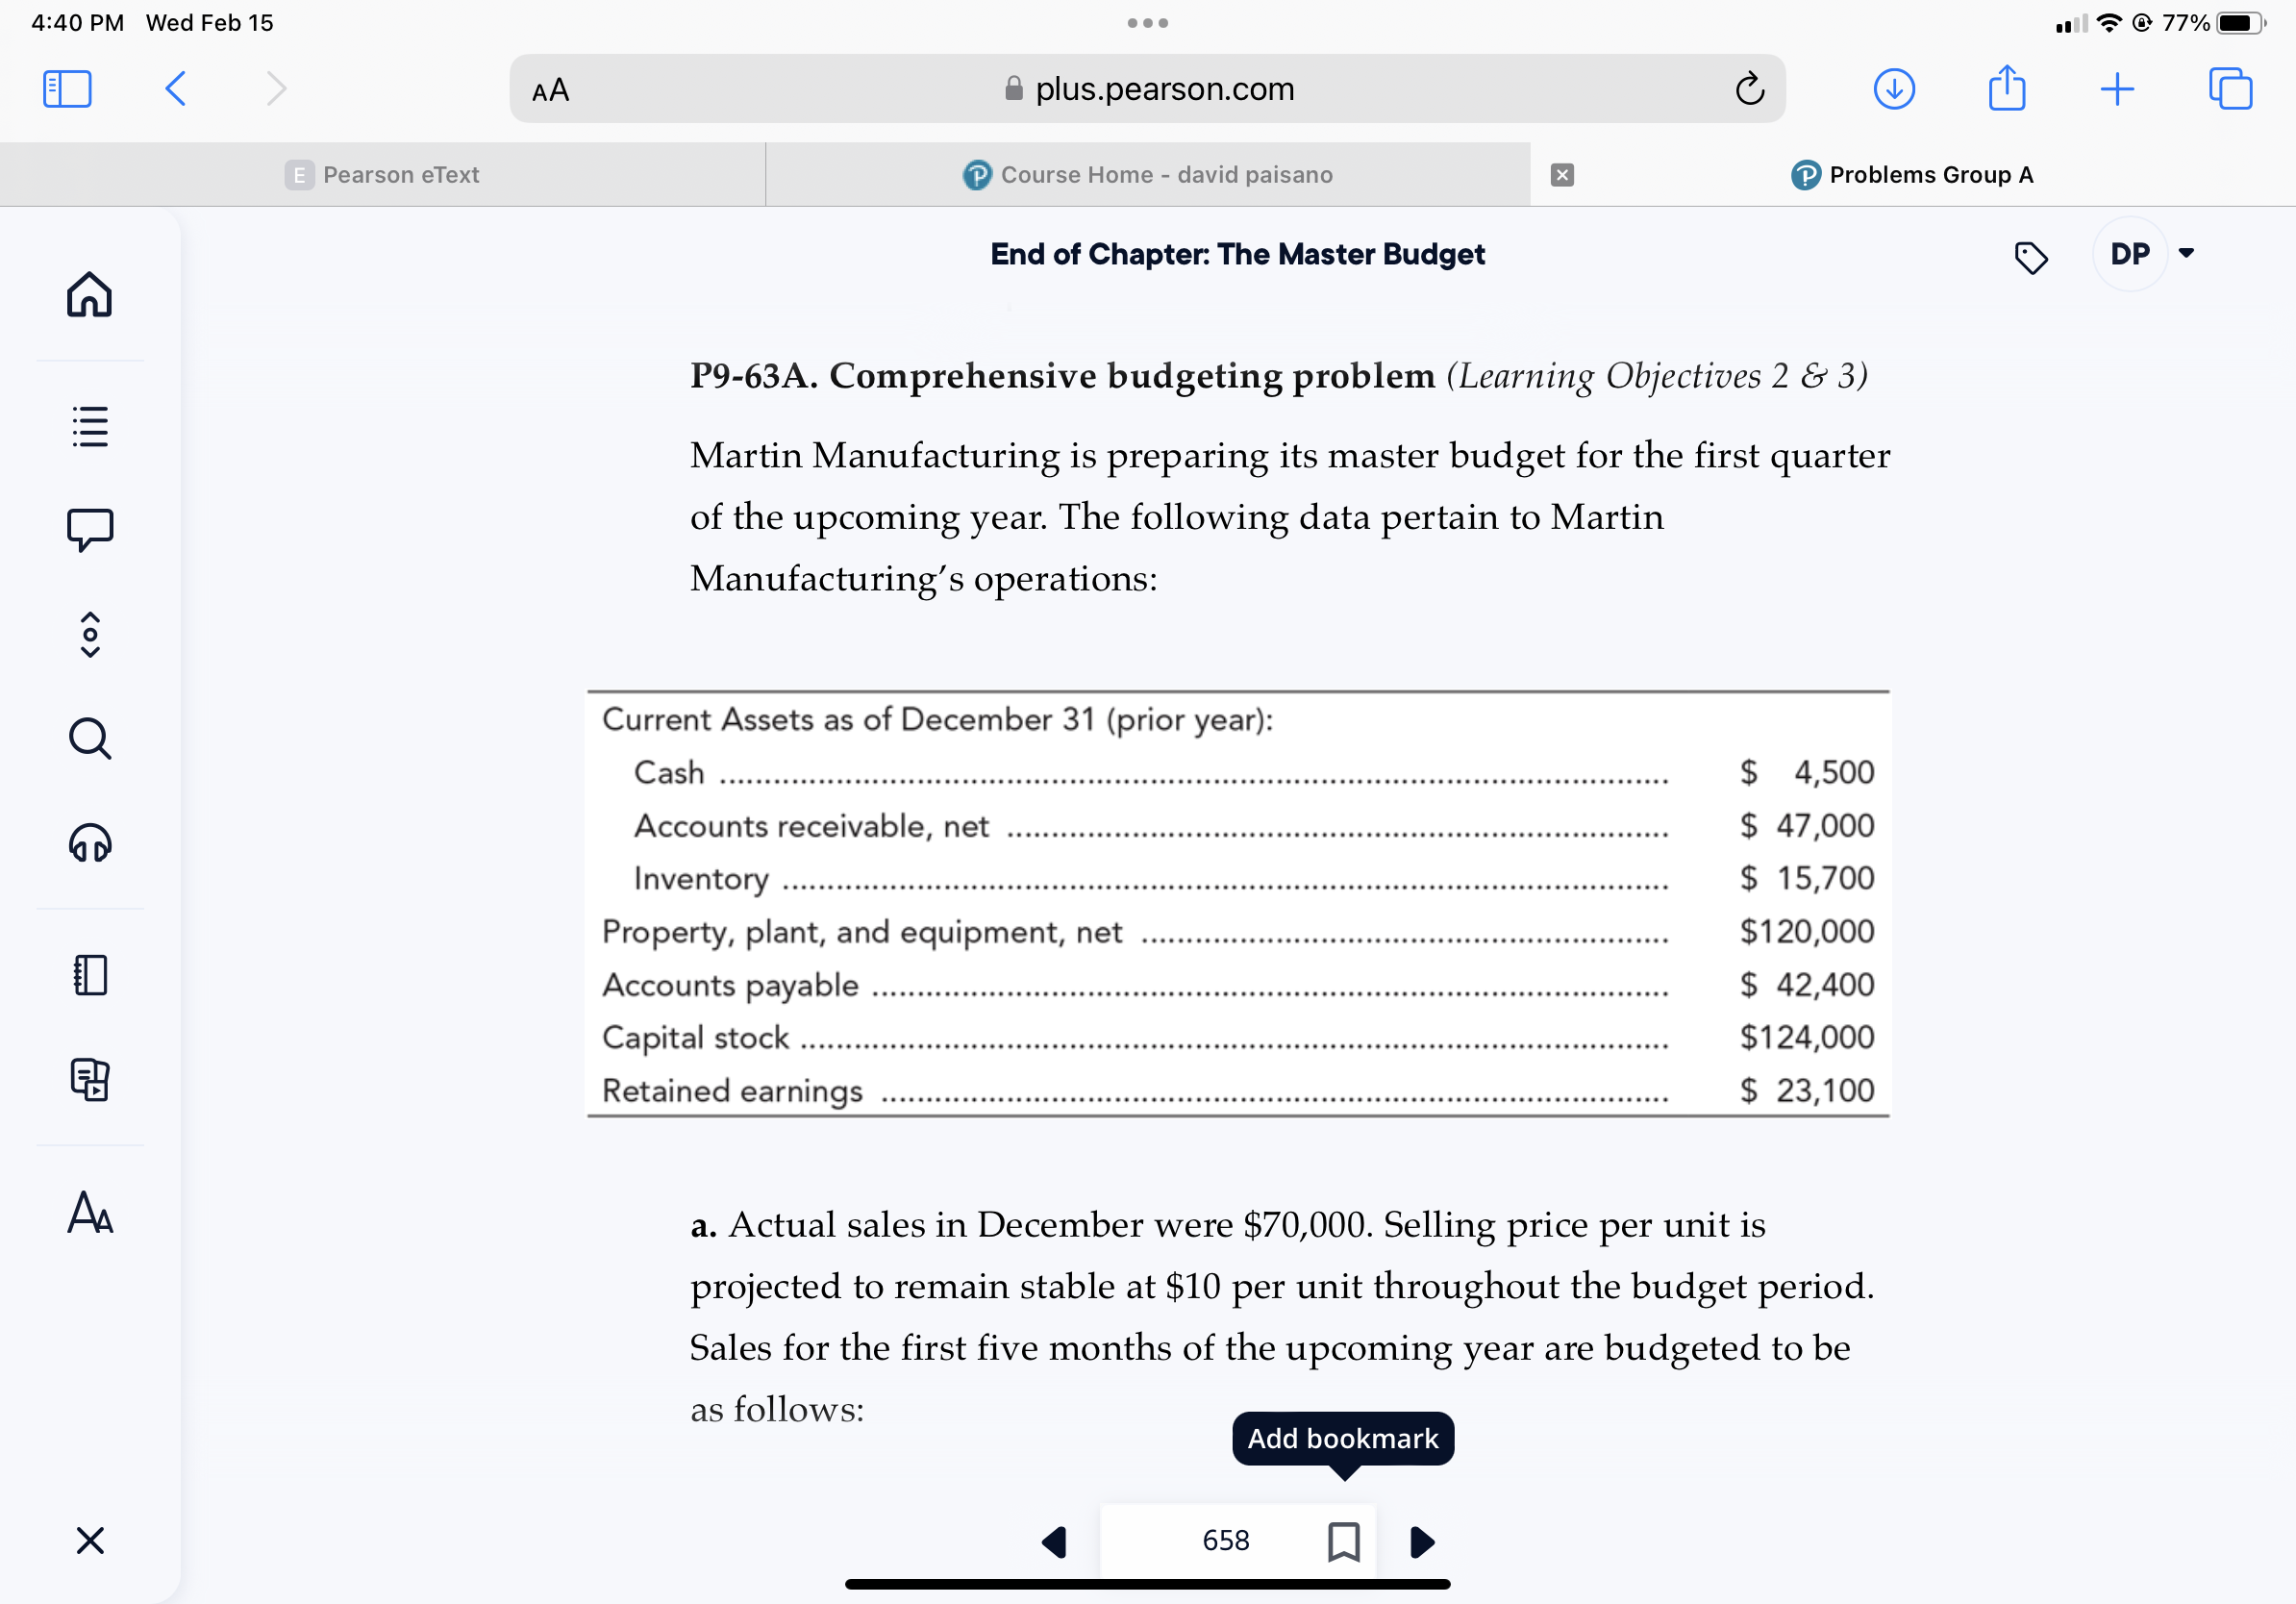This screenshot has height=1604, width=2296.
Task: Toggle the bookmark for page 658
Action: pyautogui.click(x=1343, y=1541)
